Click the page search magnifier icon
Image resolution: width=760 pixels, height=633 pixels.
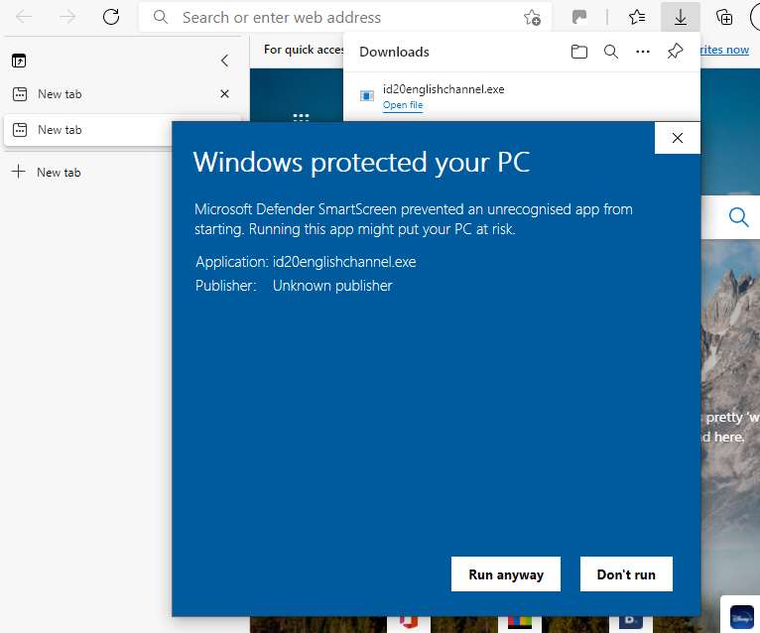coord(738,217)
